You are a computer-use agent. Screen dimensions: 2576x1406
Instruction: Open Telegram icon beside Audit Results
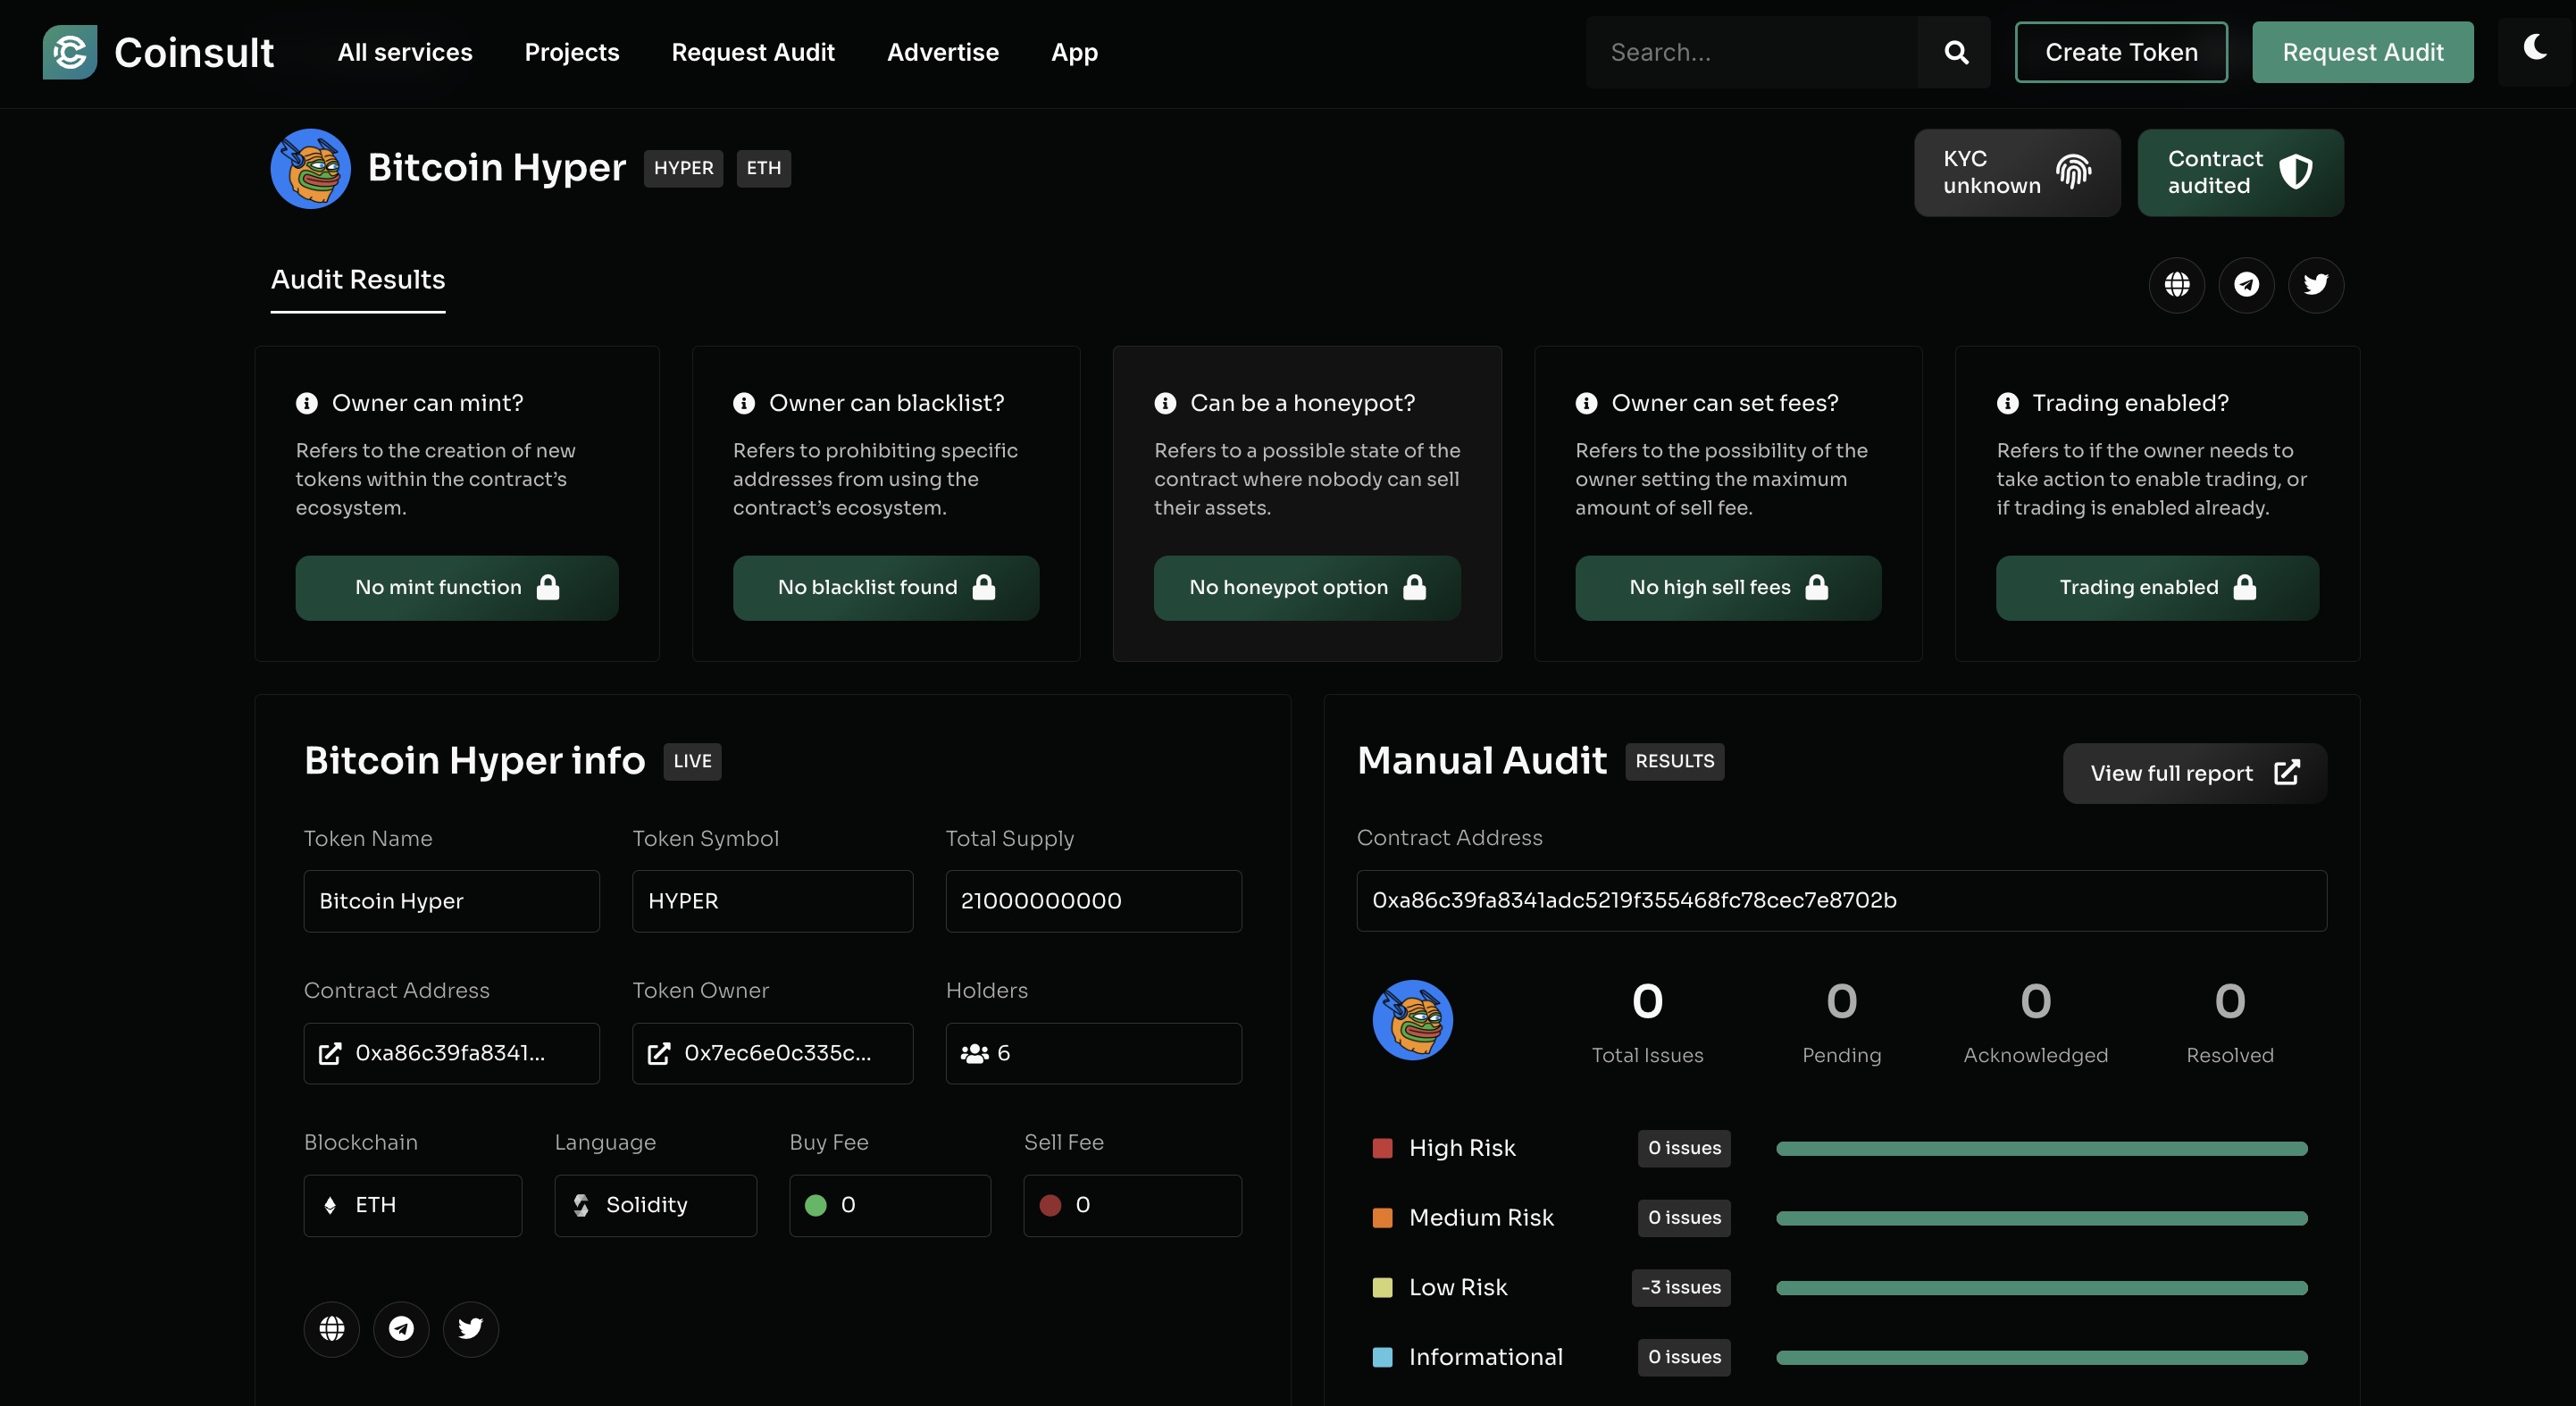2246,285
